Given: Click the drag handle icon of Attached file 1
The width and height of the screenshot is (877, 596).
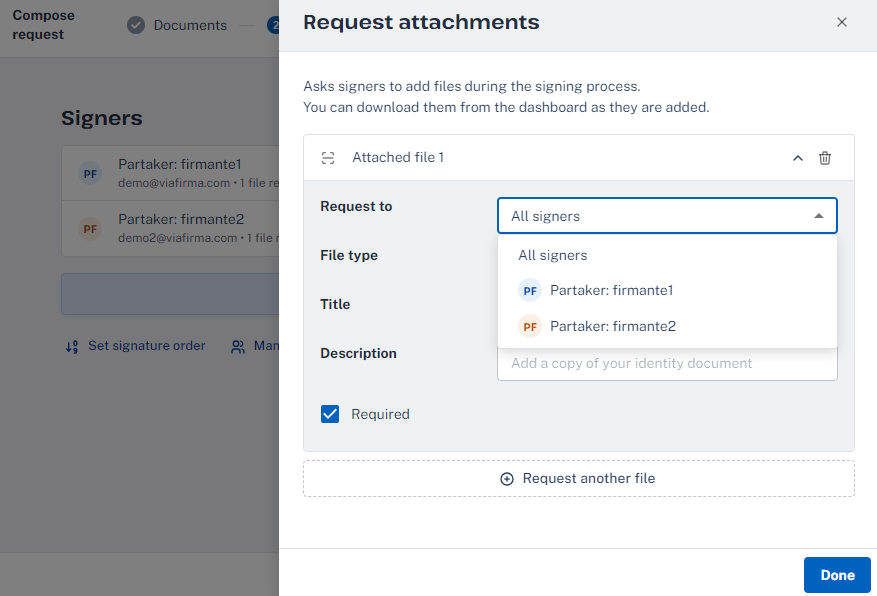Looking at the screenshot, I should click(x=328, y=158).
